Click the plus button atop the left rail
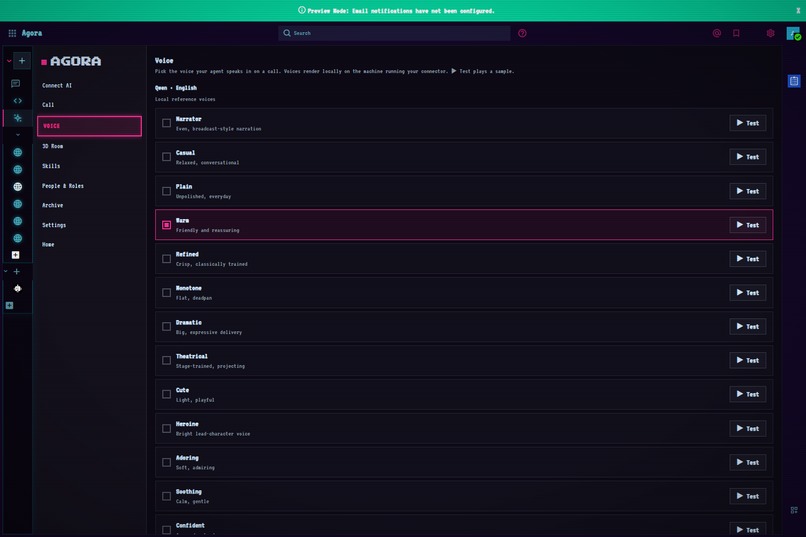The image size is (806, 537). coord(22,61)
